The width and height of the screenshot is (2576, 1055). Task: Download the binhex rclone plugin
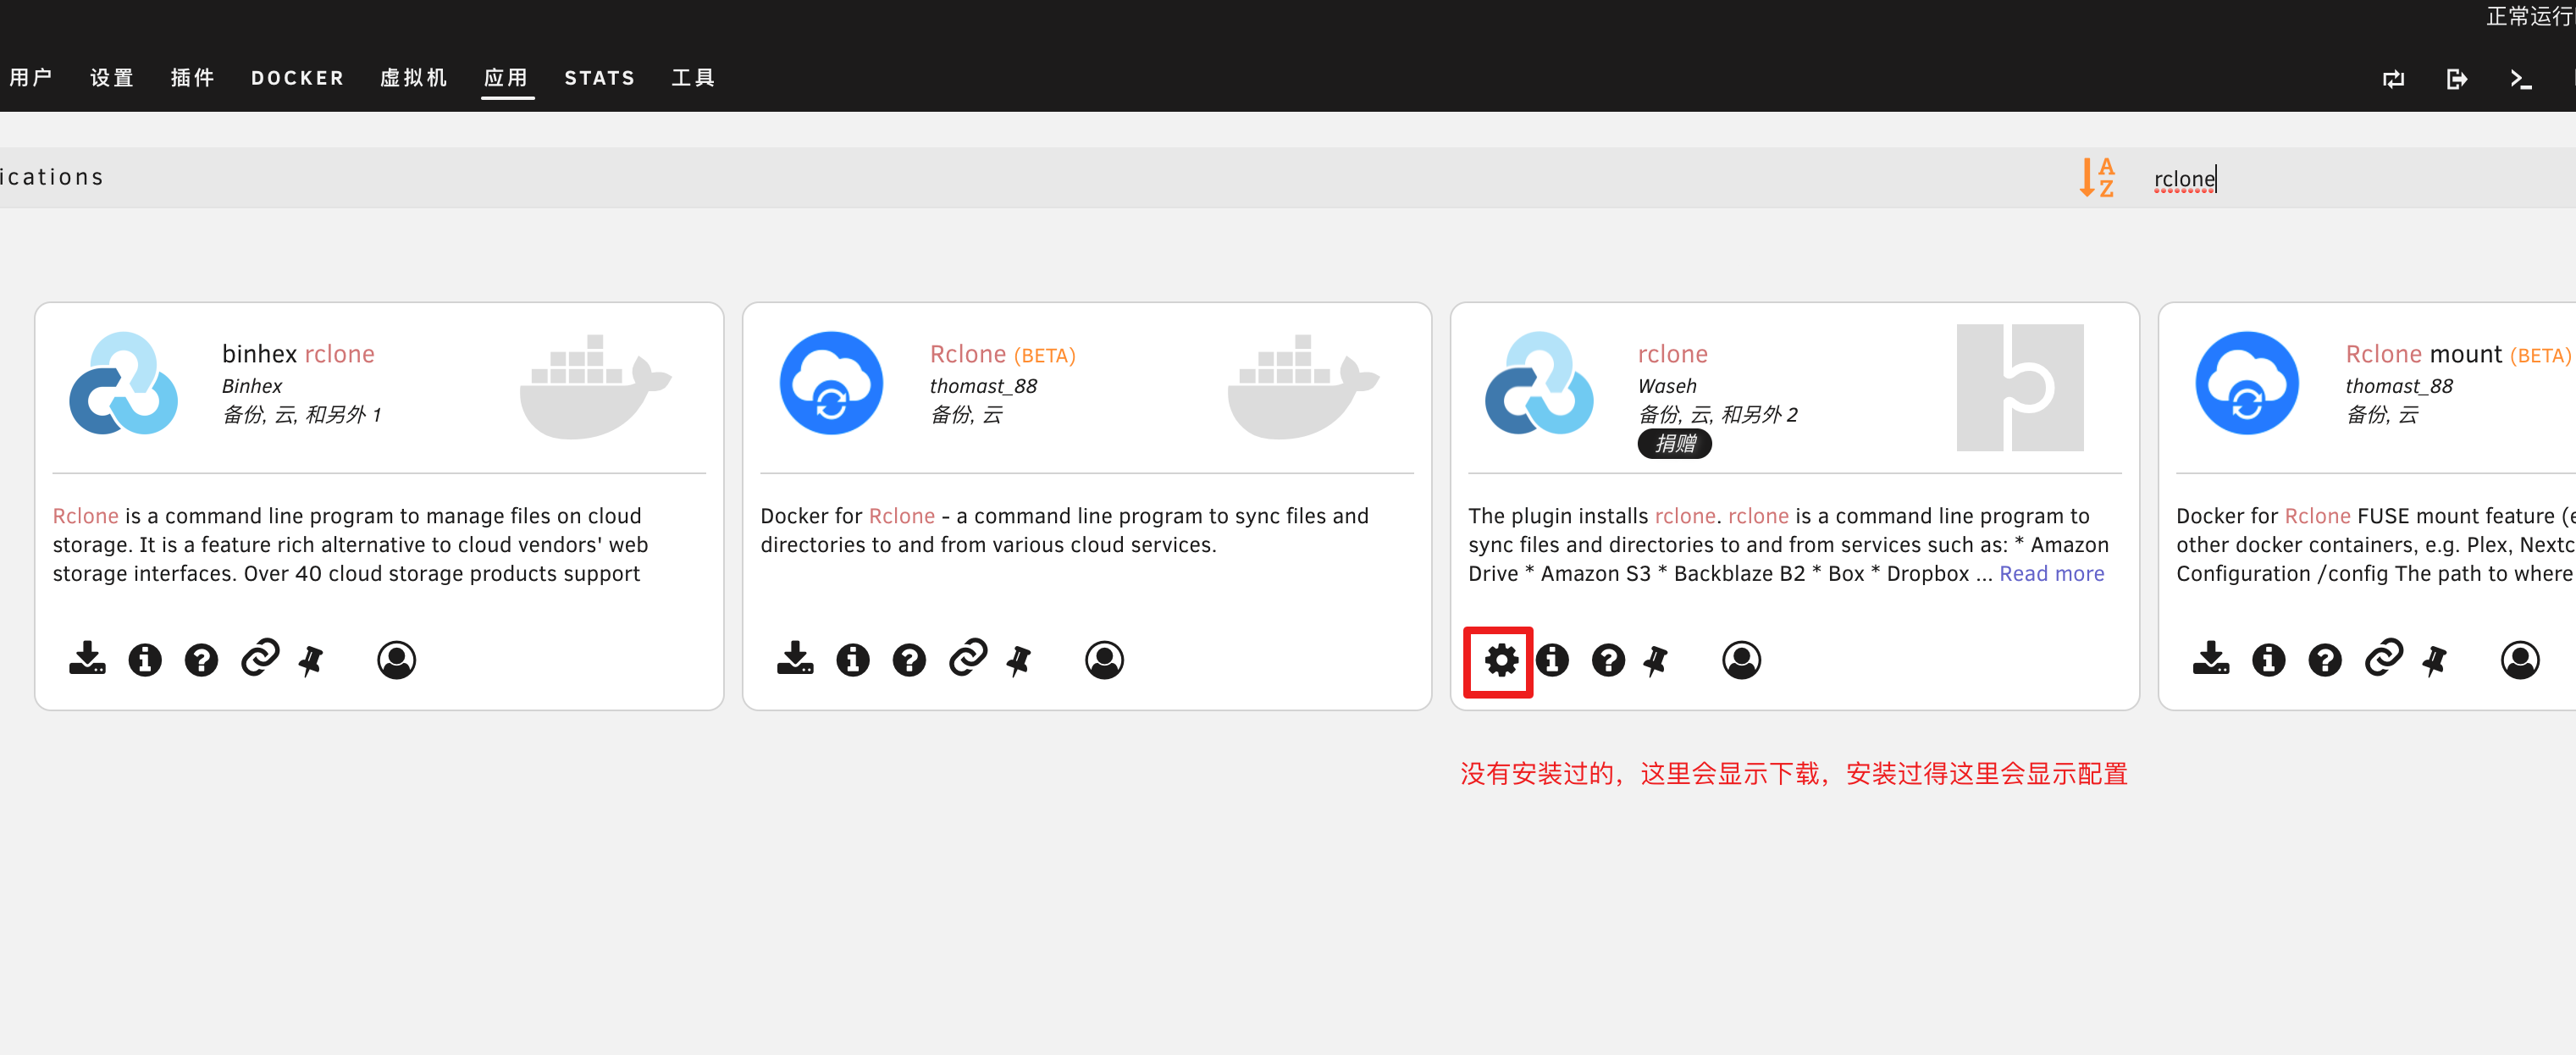(87, 660)
